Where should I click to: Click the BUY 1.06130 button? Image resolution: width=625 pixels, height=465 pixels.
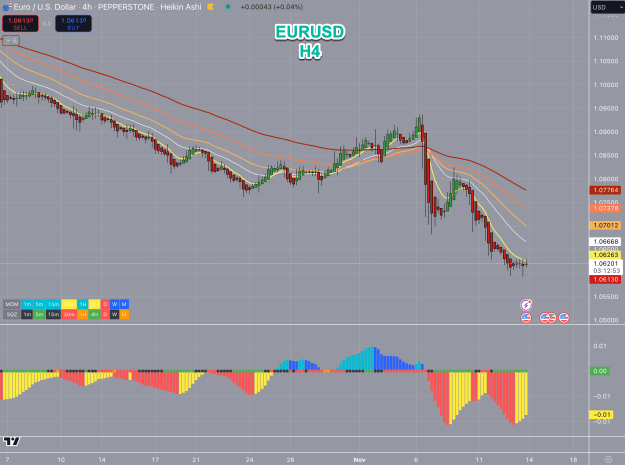73,24
